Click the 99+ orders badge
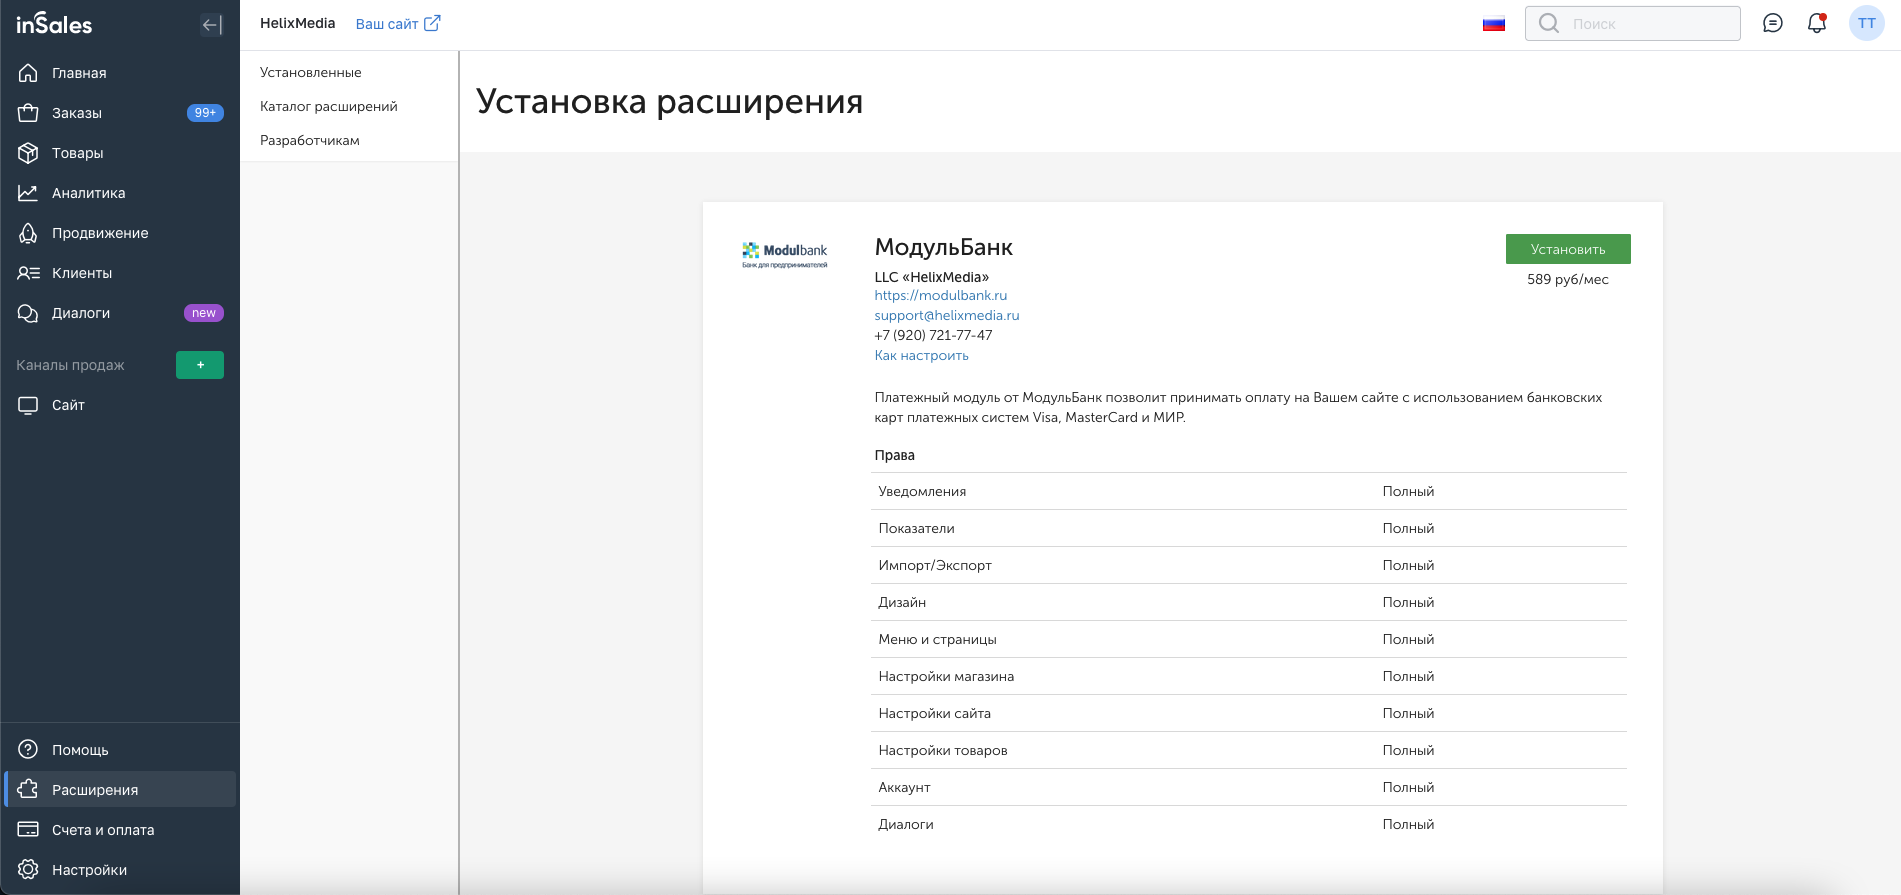This screenshot has width=1901, height=895. [205, 113]
